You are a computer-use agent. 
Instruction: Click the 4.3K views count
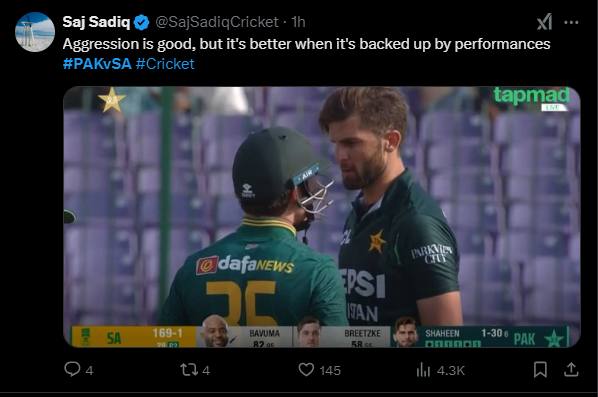point(451,370)
